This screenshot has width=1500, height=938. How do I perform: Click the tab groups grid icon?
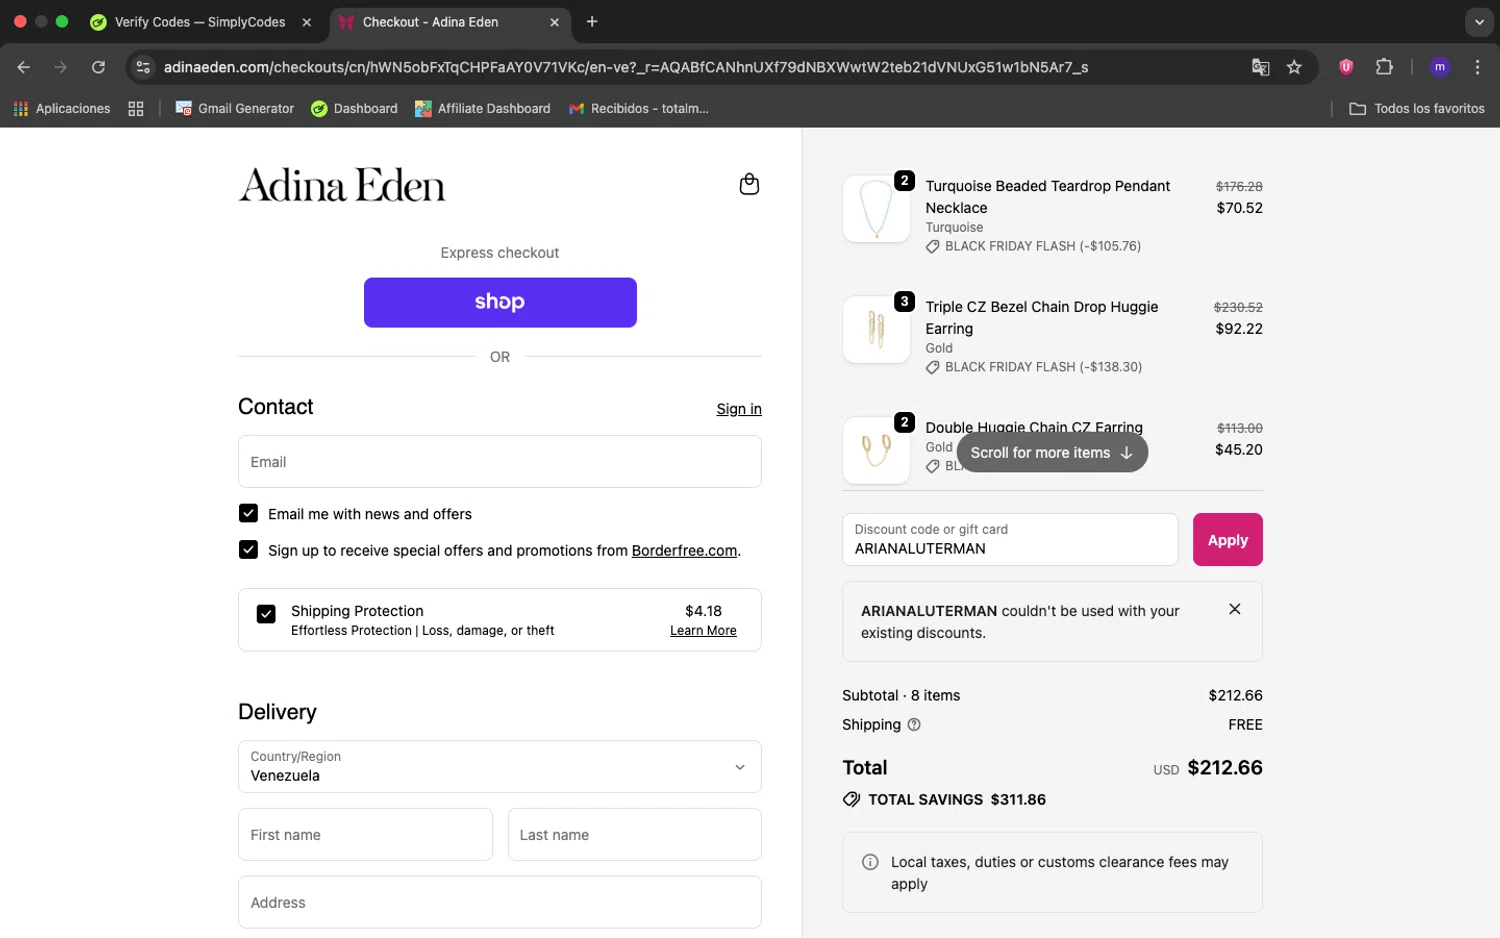click(x=136, y=108)
